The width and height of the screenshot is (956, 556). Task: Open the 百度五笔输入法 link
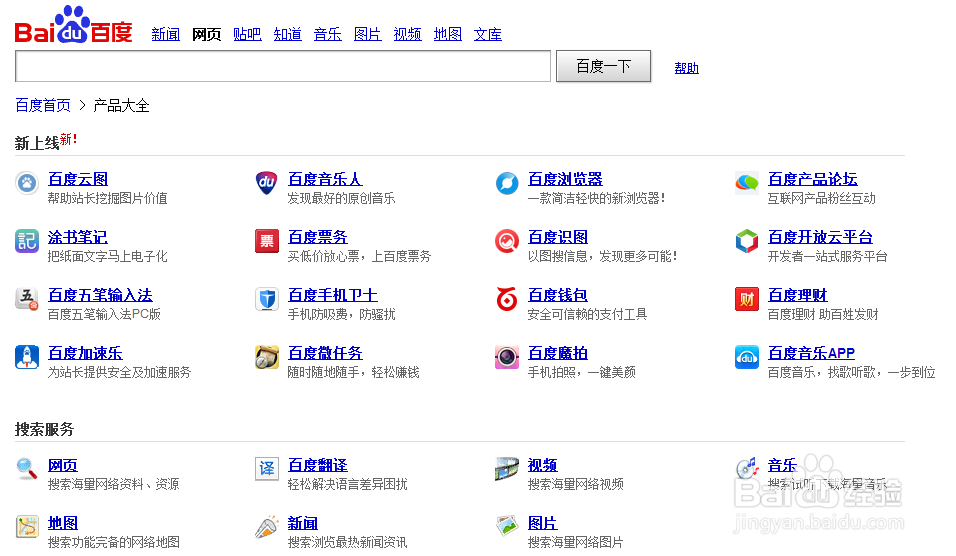tap(100, 295)
